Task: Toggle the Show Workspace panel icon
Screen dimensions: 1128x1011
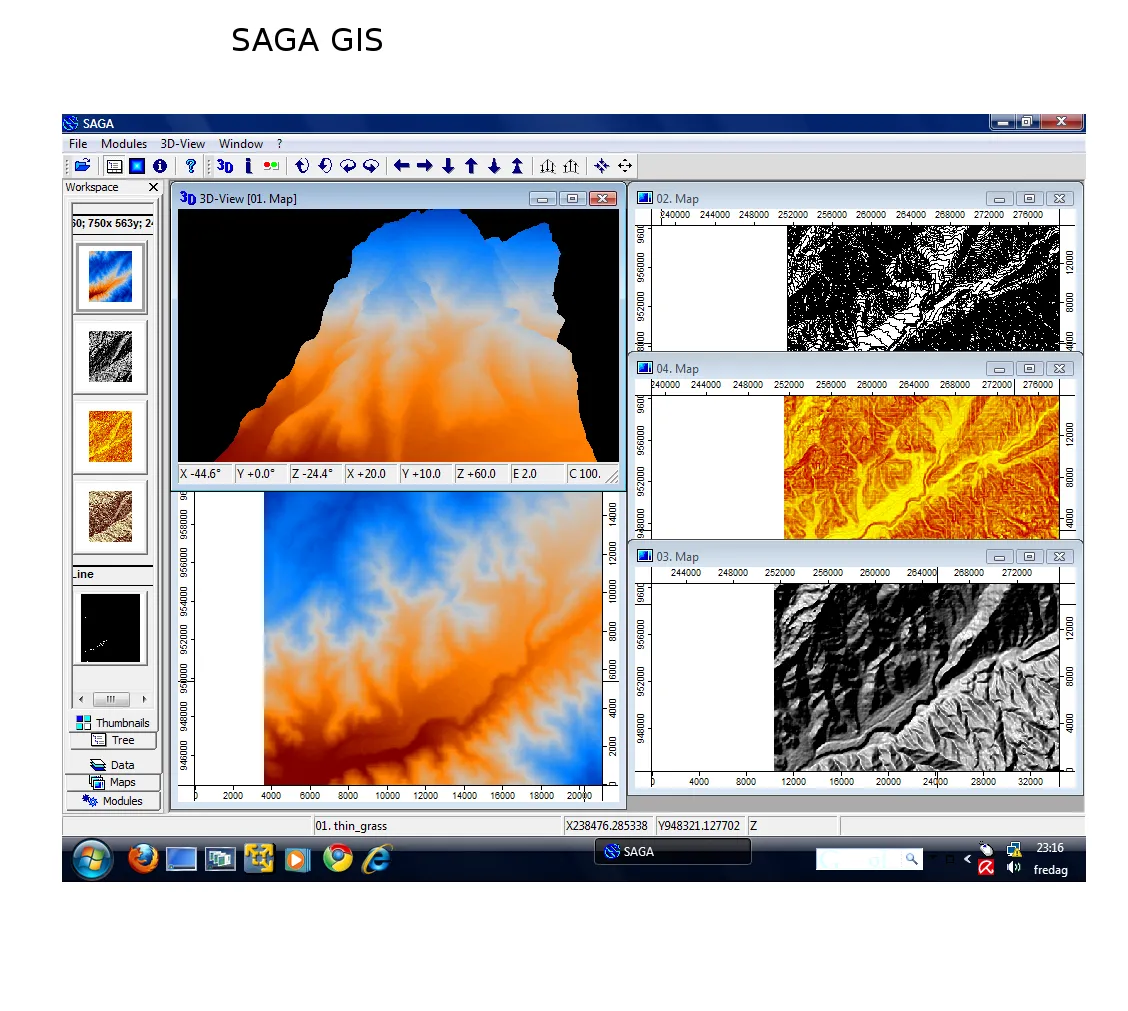Action: click(x=114, y=166)
